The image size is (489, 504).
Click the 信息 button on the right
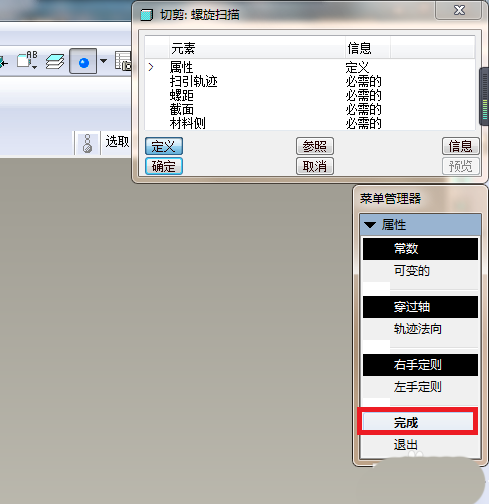pyautogui.click(x=461, y=146)
